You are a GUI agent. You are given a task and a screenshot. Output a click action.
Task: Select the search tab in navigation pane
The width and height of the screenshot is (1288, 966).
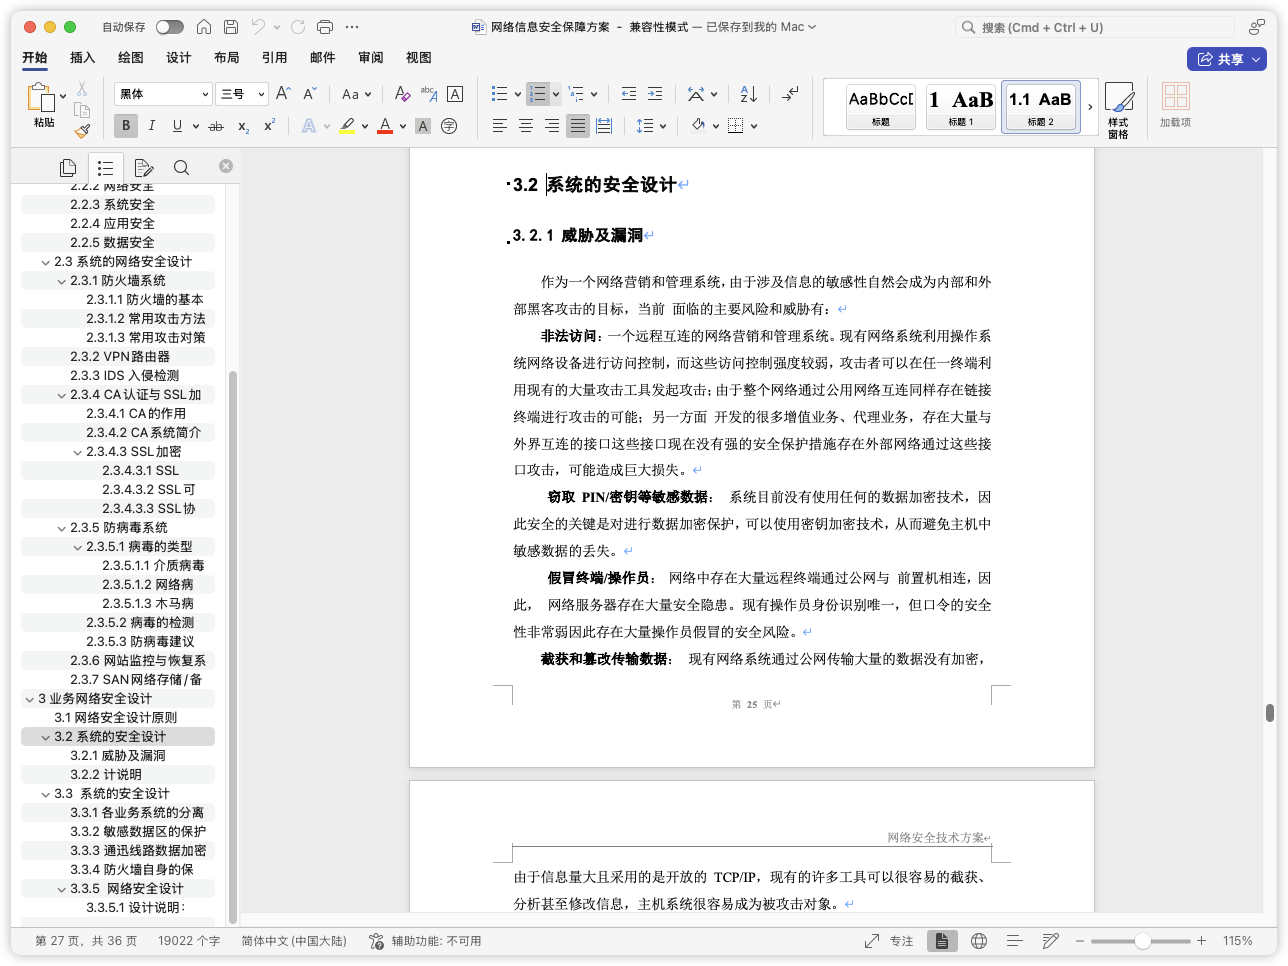[181, 167]
